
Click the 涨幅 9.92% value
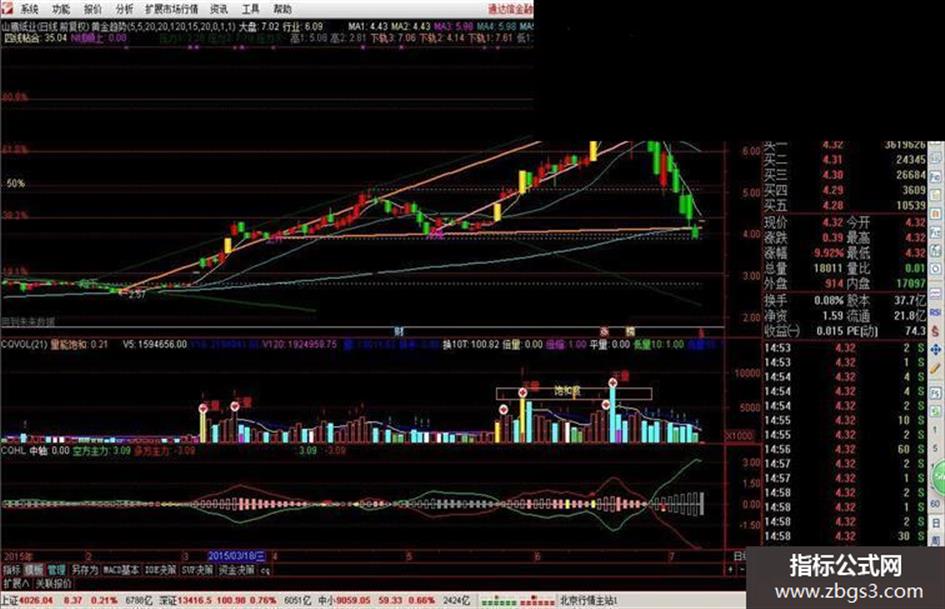829,253
